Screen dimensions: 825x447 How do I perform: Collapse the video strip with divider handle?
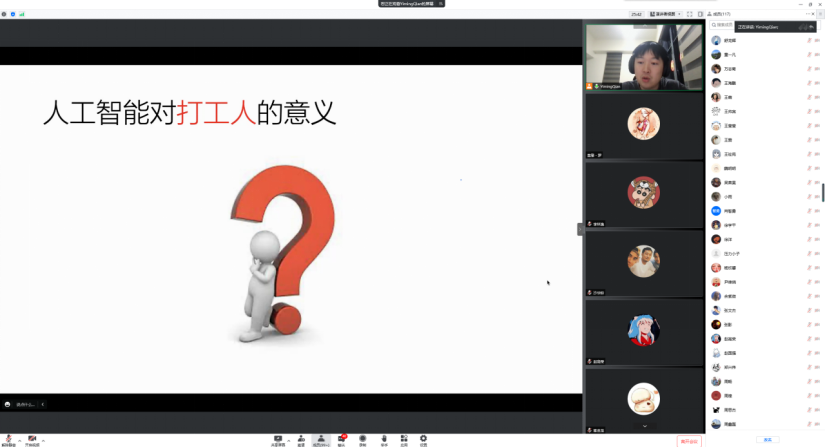[579, 229]
